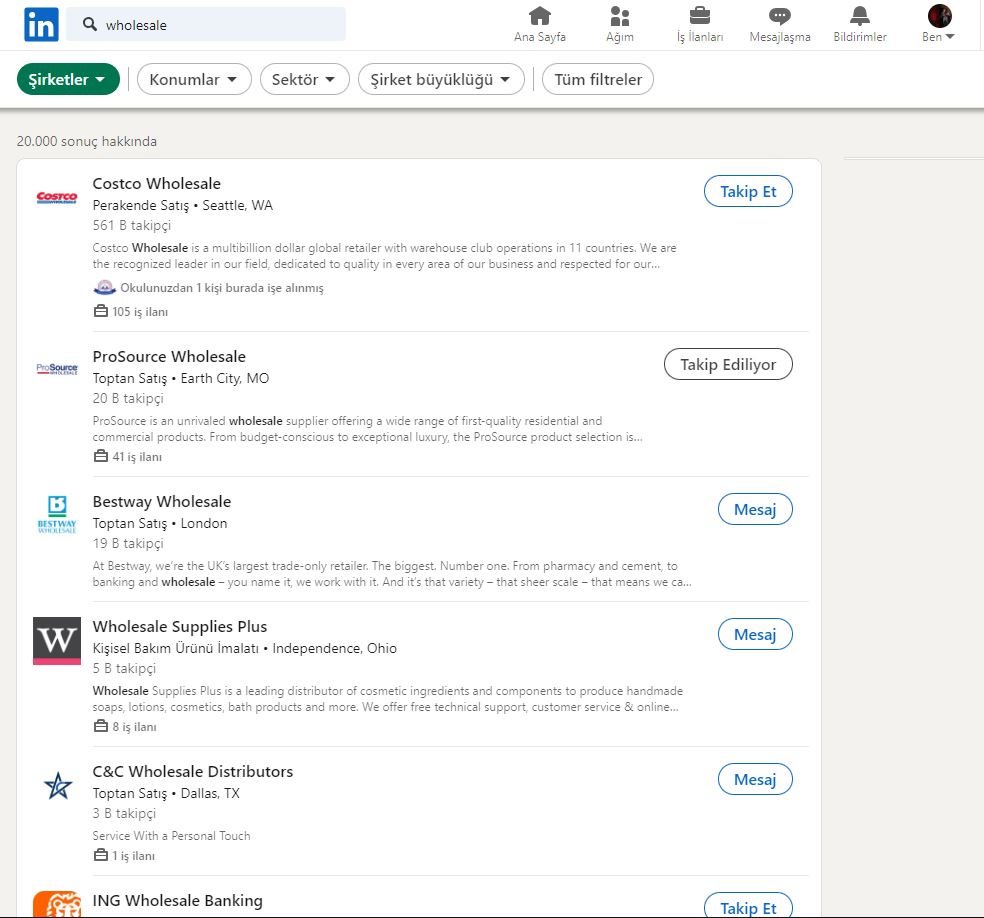Open ING Wholesale Banking title link
The image size is (984, 918).
178,900
